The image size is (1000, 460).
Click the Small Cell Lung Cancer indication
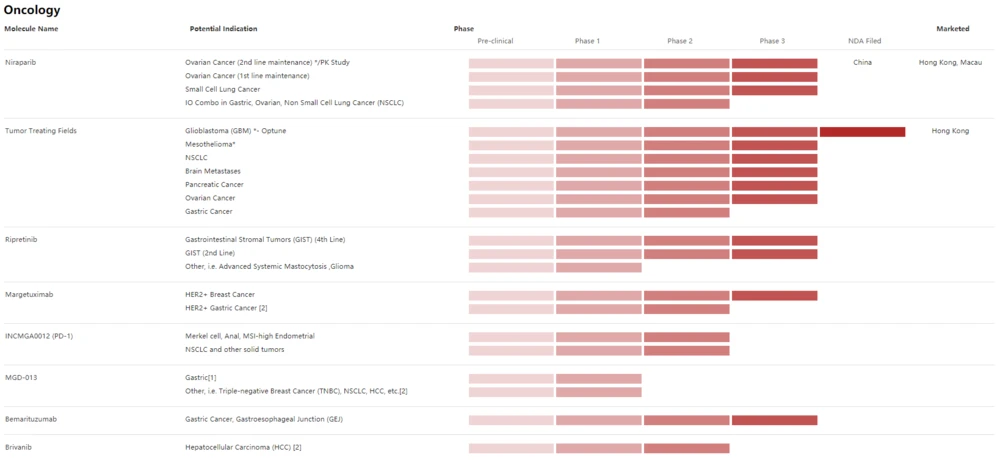pos(223,90)
